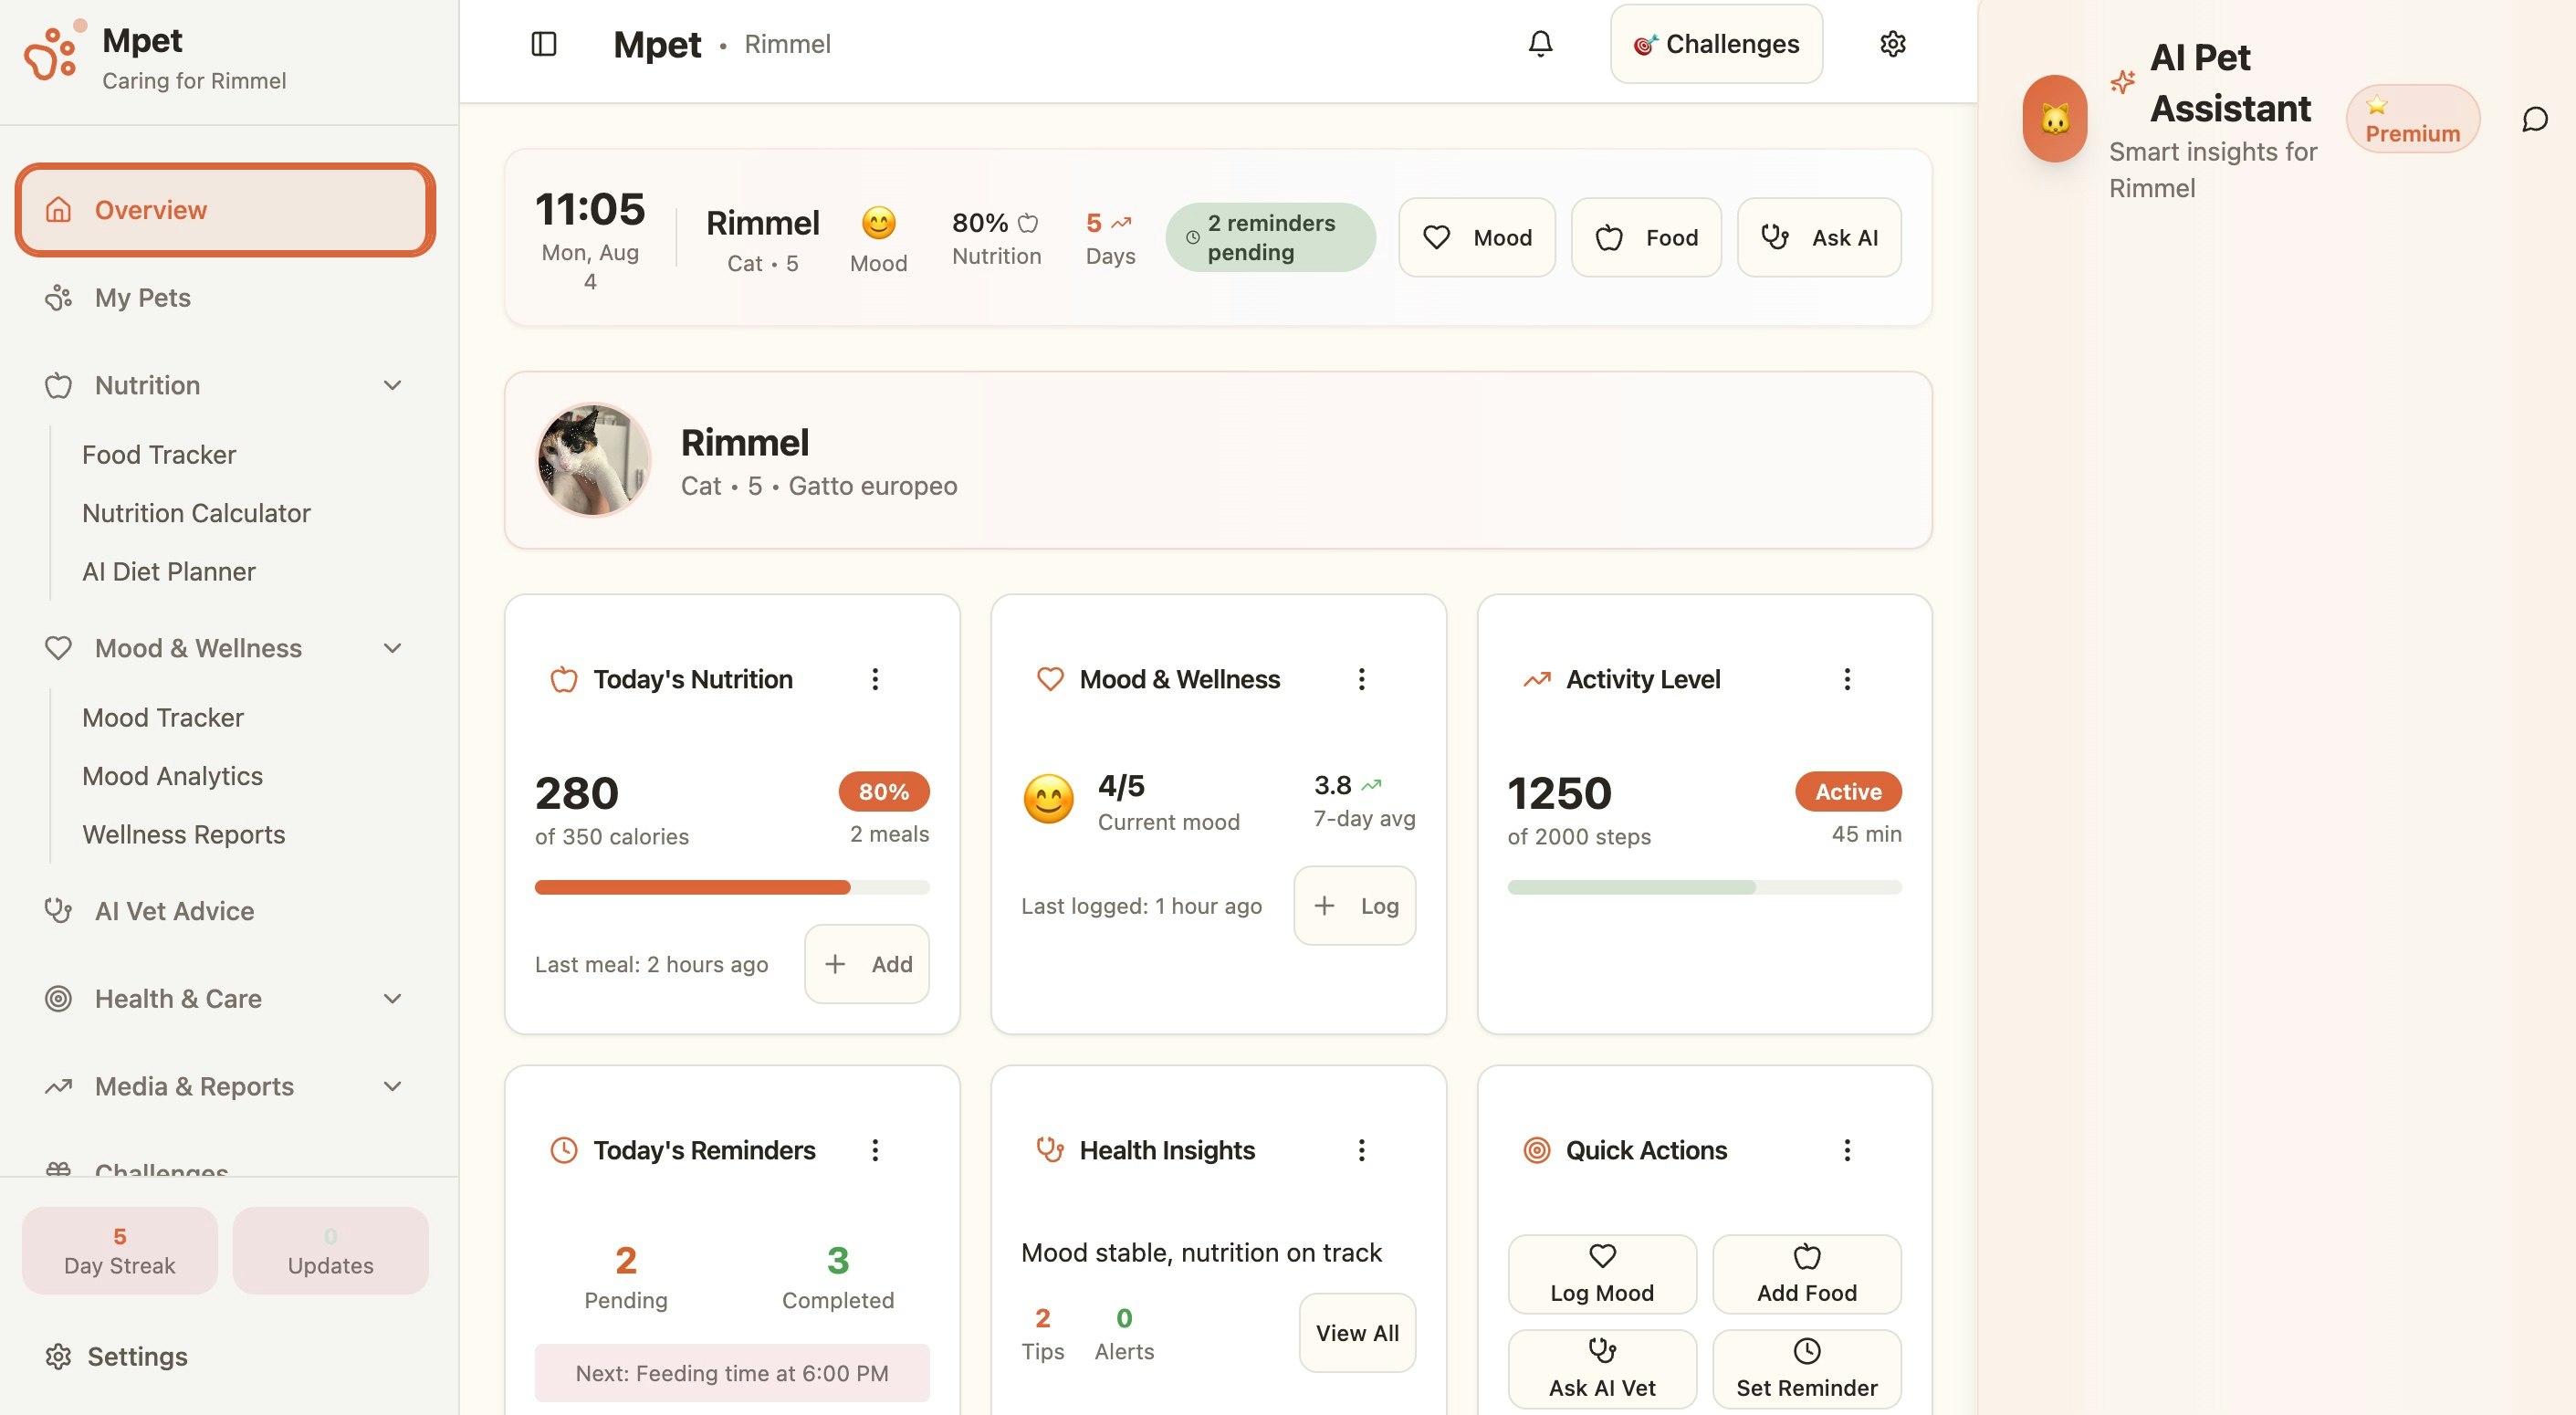Image resolution: width=2576 pixels, height=1415 pixels.
Task: Open Mood & Wellness card options menu
Action: [x=1361, y=679]
